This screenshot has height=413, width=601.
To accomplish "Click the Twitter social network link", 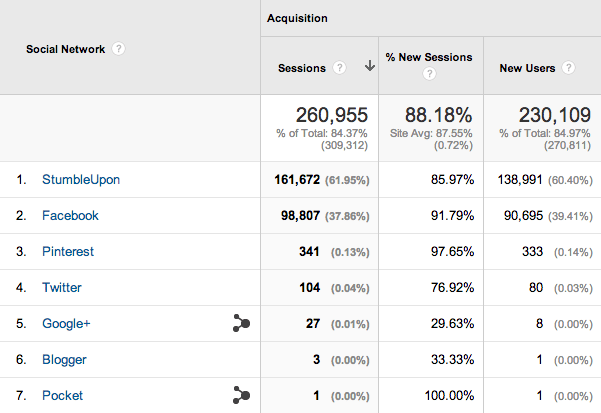I will [x=61, y=288].
